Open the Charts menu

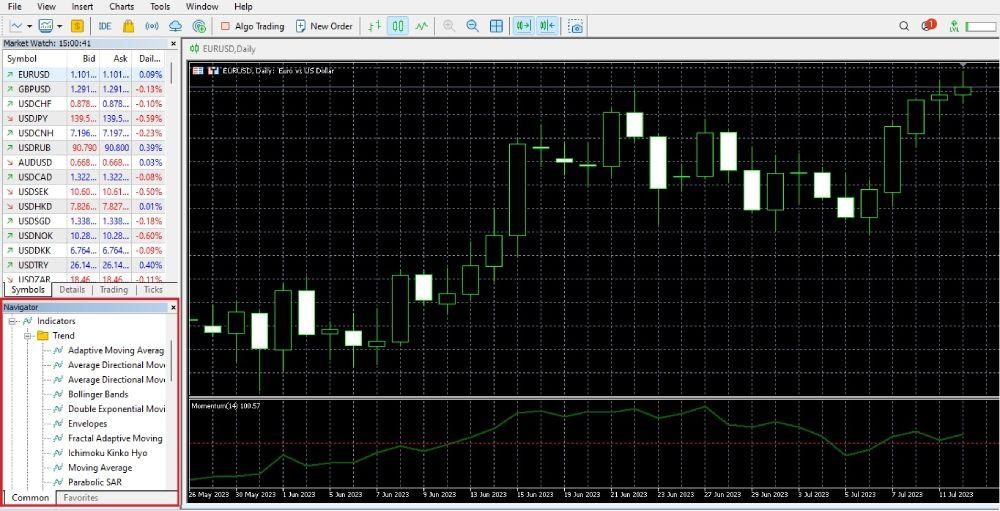(x=122, y=6)
